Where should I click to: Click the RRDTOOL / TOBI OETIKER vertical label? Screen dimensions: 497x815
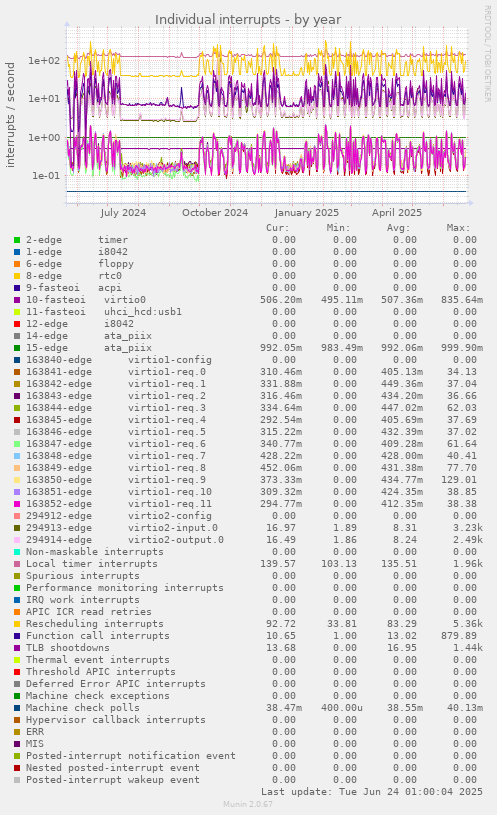tap(488, 54)
